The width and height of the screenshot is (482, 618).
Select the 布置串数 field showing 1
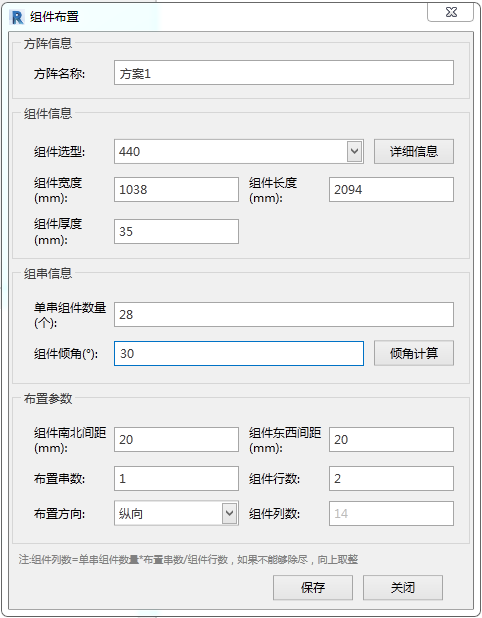[176, 478]
